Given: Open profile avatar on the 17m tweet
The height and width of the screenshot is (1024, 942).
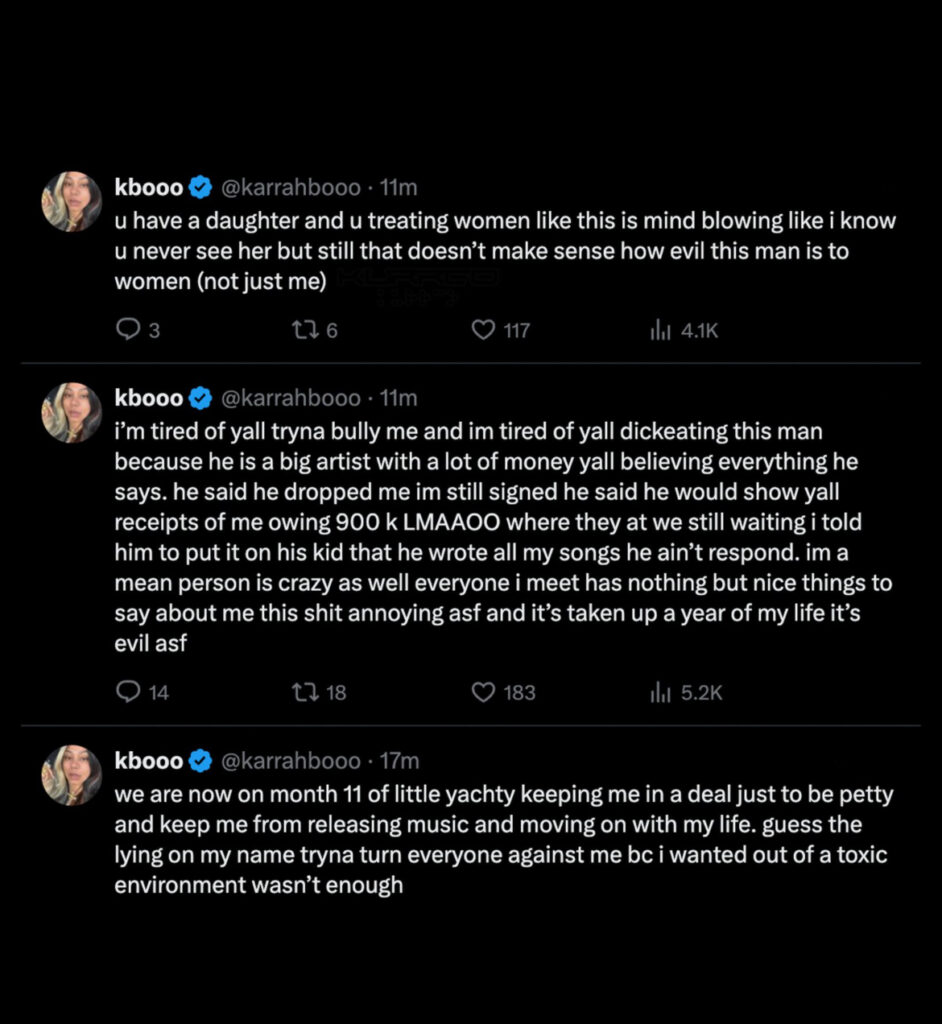Looking at the screenshot, I should tap(71, 775).
